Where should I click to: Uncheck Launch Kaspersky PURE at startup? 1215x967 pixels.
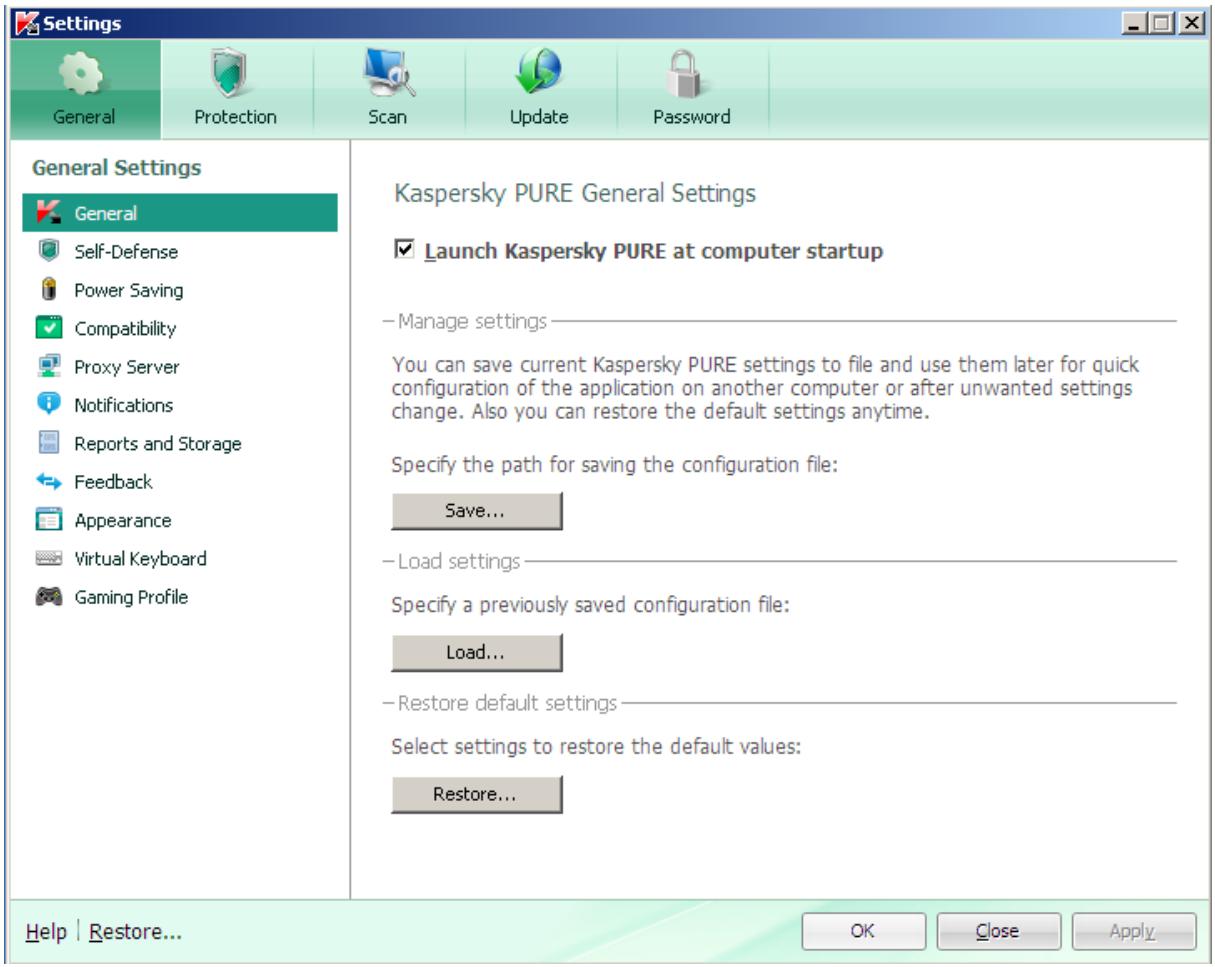click(x=404, y=251)
